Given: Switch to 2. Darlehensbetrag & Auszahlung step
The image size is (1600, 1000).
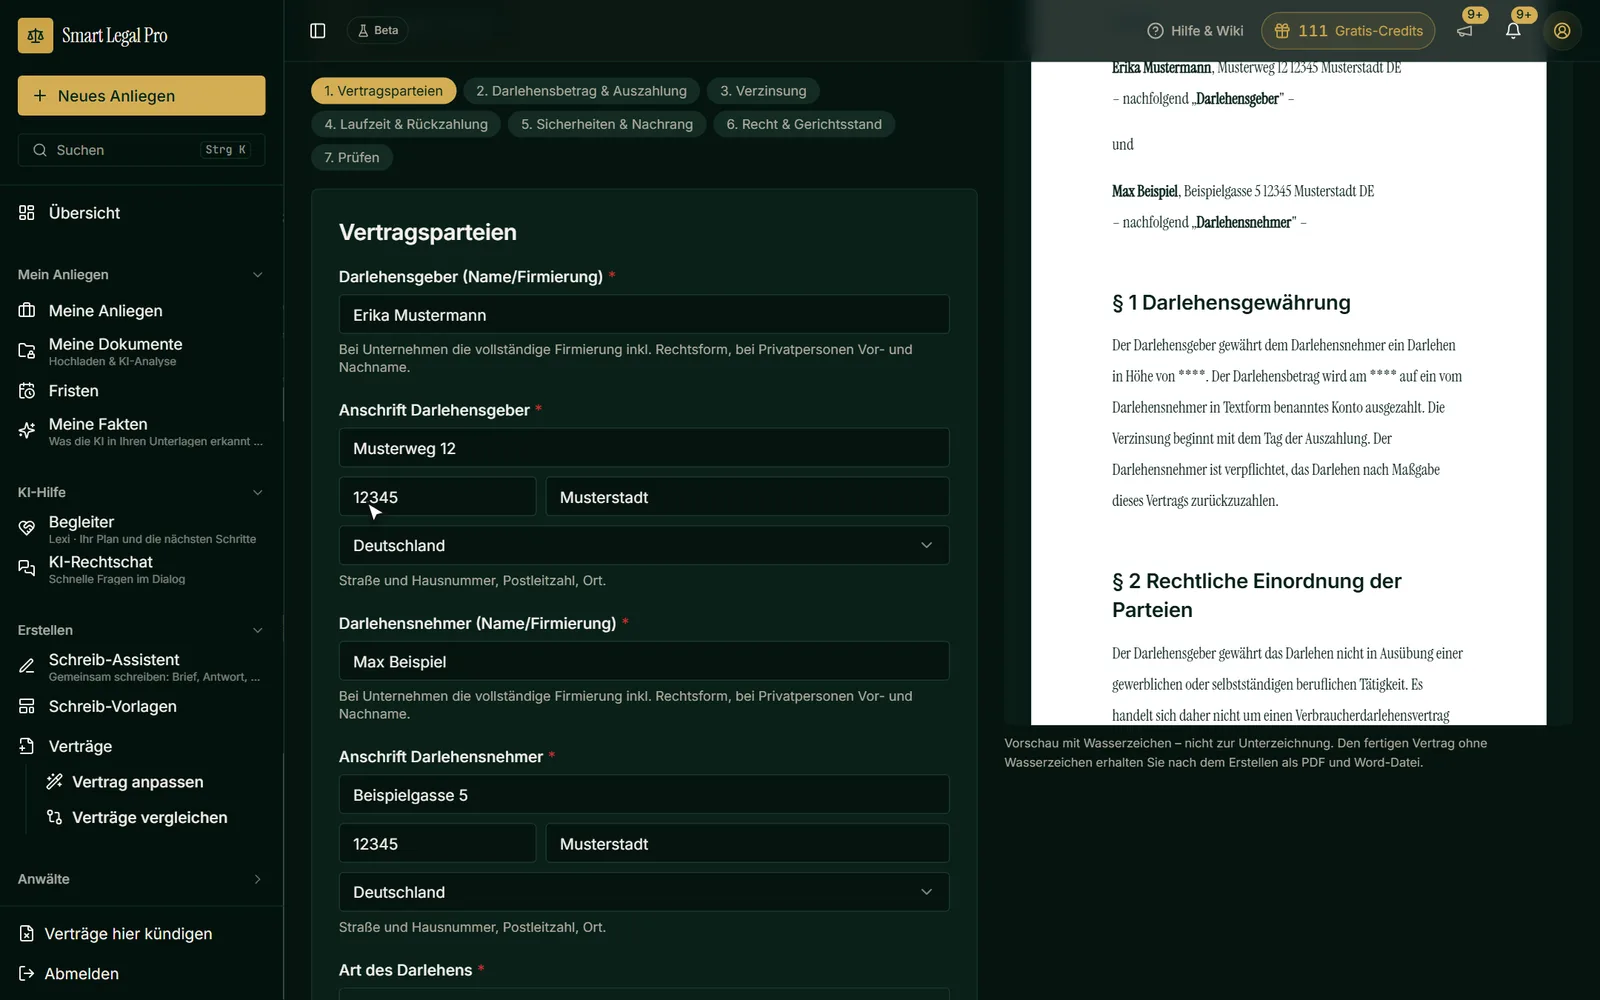Looking at the screenshot, I should 582,91.
